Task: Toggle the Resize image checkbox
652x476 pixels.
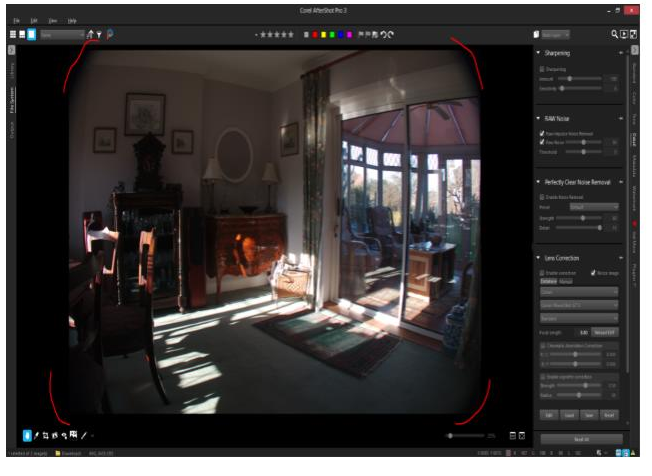Action: pos(593,273)
